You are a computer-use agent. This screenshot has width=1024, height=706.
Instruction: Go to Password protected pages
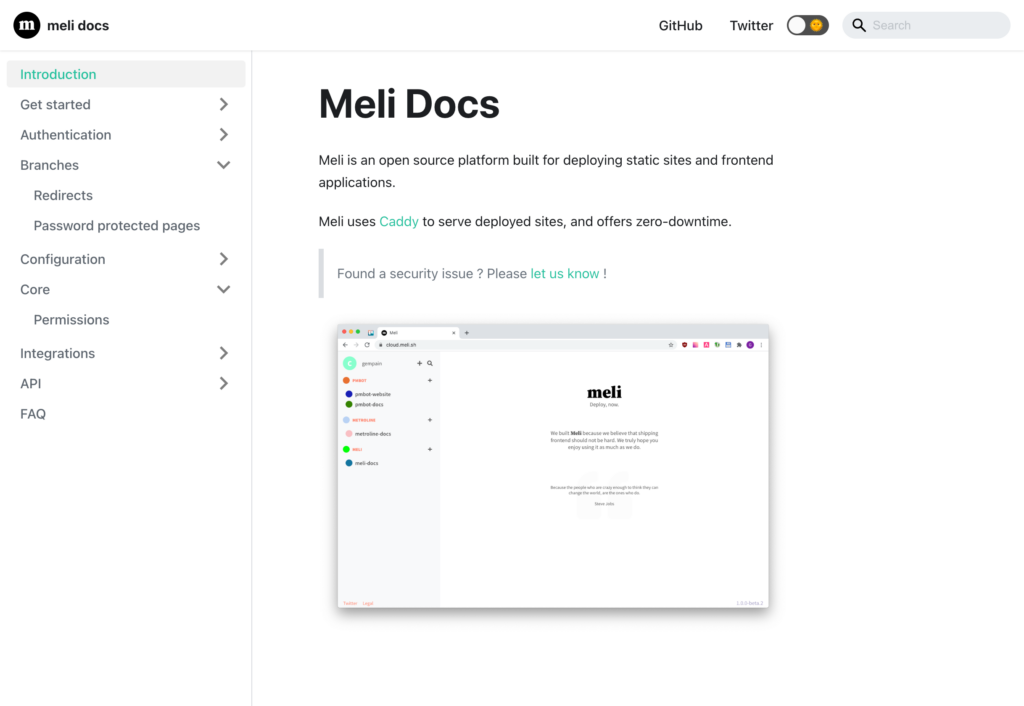point(117,226)
